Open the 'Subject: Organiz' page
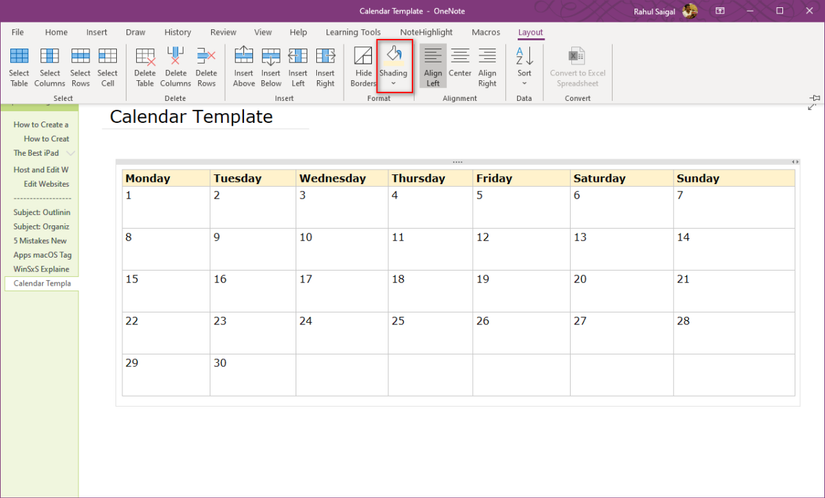This screenshot has height=498, width=825. (x=41, y=227)
